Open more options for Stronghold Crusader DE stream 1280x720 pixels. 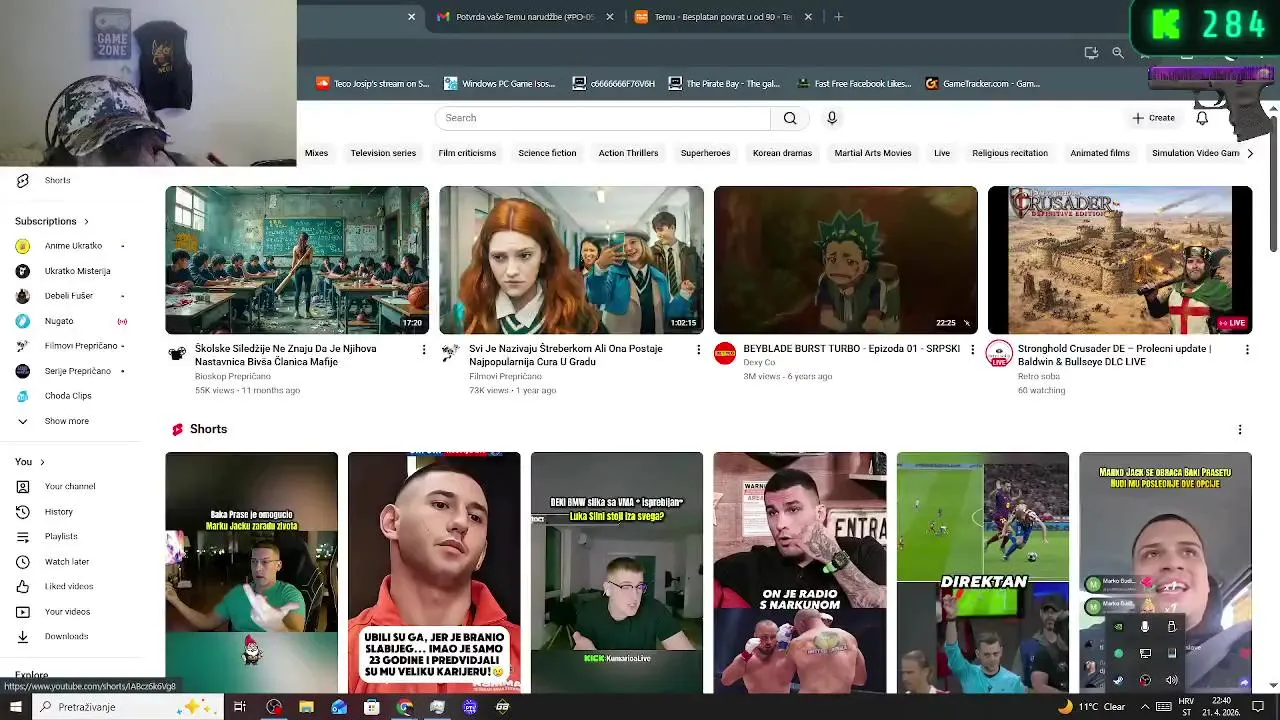click(1247, 349)
